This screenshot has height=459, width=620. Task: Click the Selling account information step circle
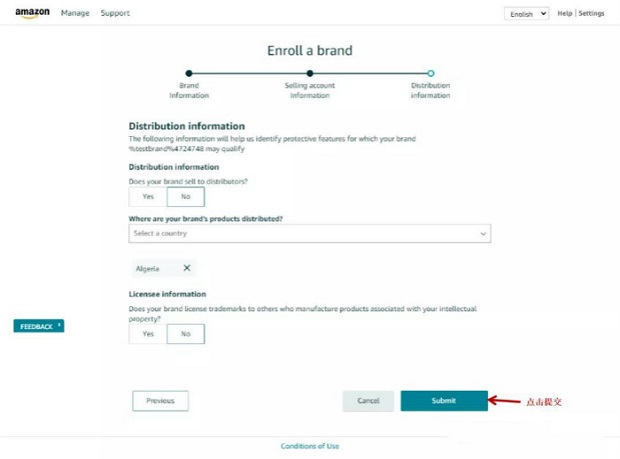click(310, 73)
